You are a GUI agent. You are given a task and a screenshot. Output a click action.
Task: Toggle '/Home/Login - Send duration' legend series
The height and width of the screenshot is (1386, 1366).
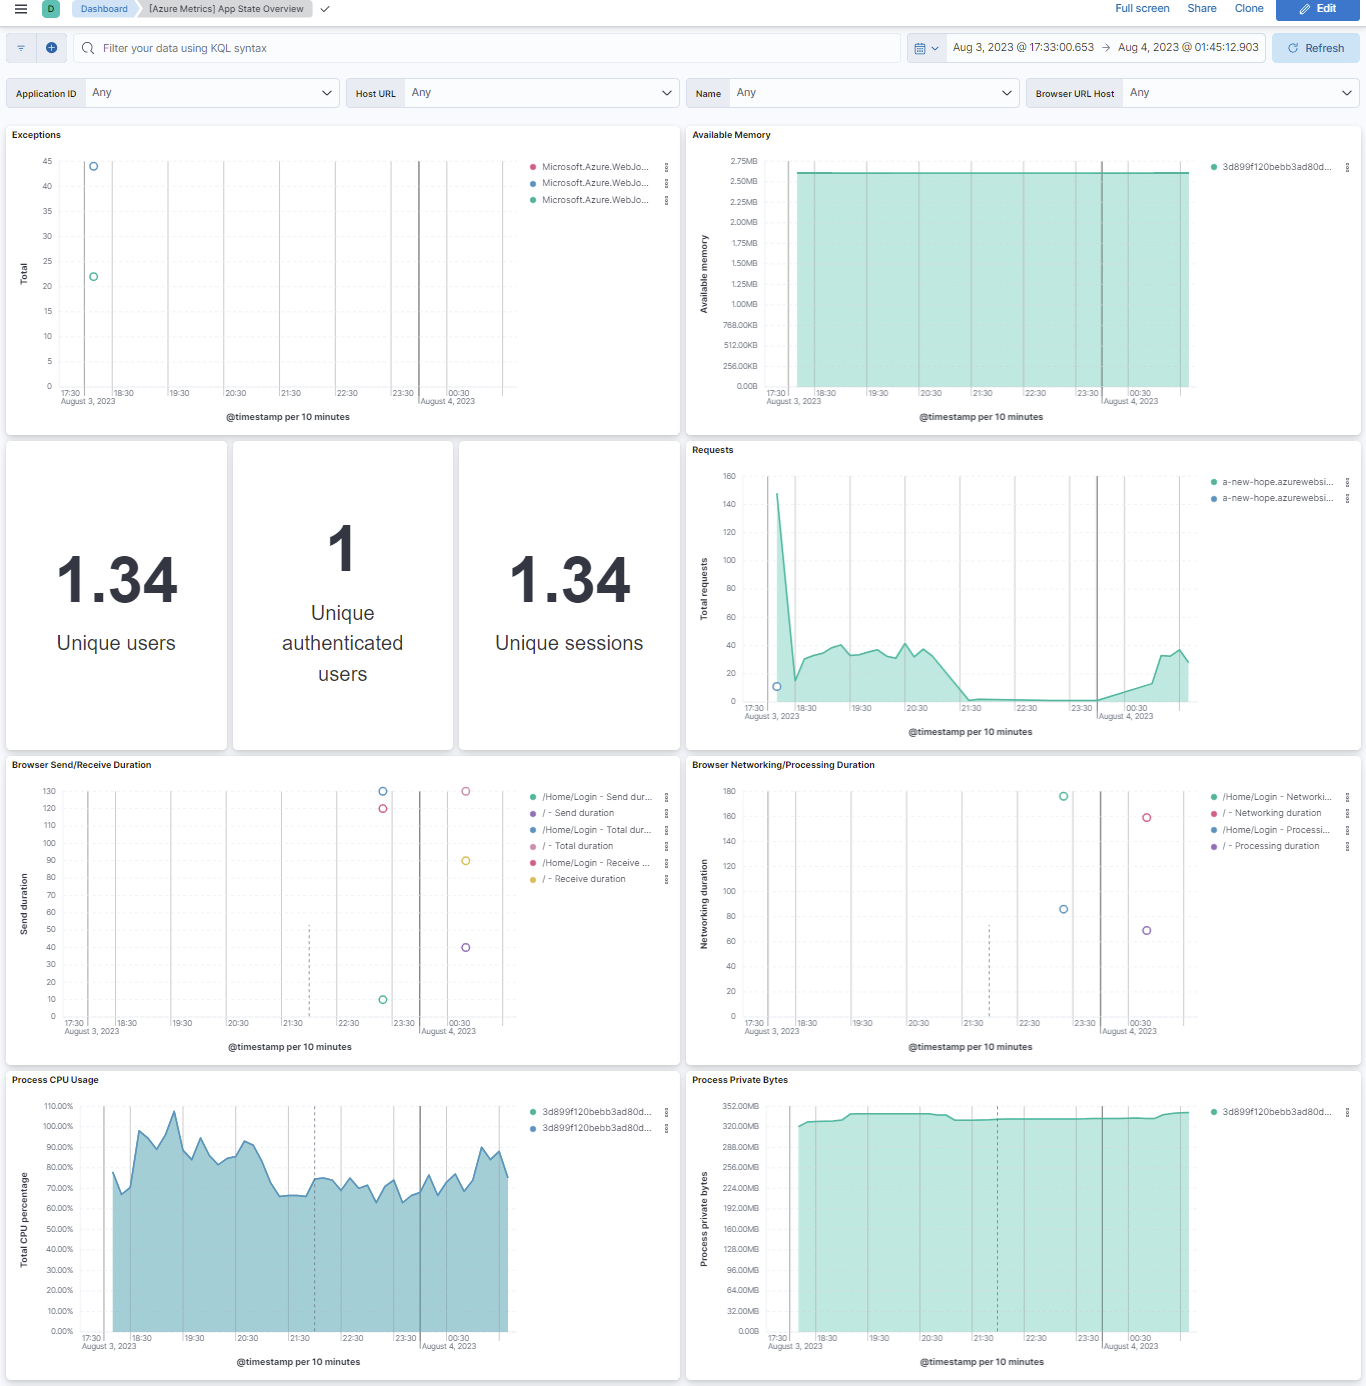tap(596, 797)
